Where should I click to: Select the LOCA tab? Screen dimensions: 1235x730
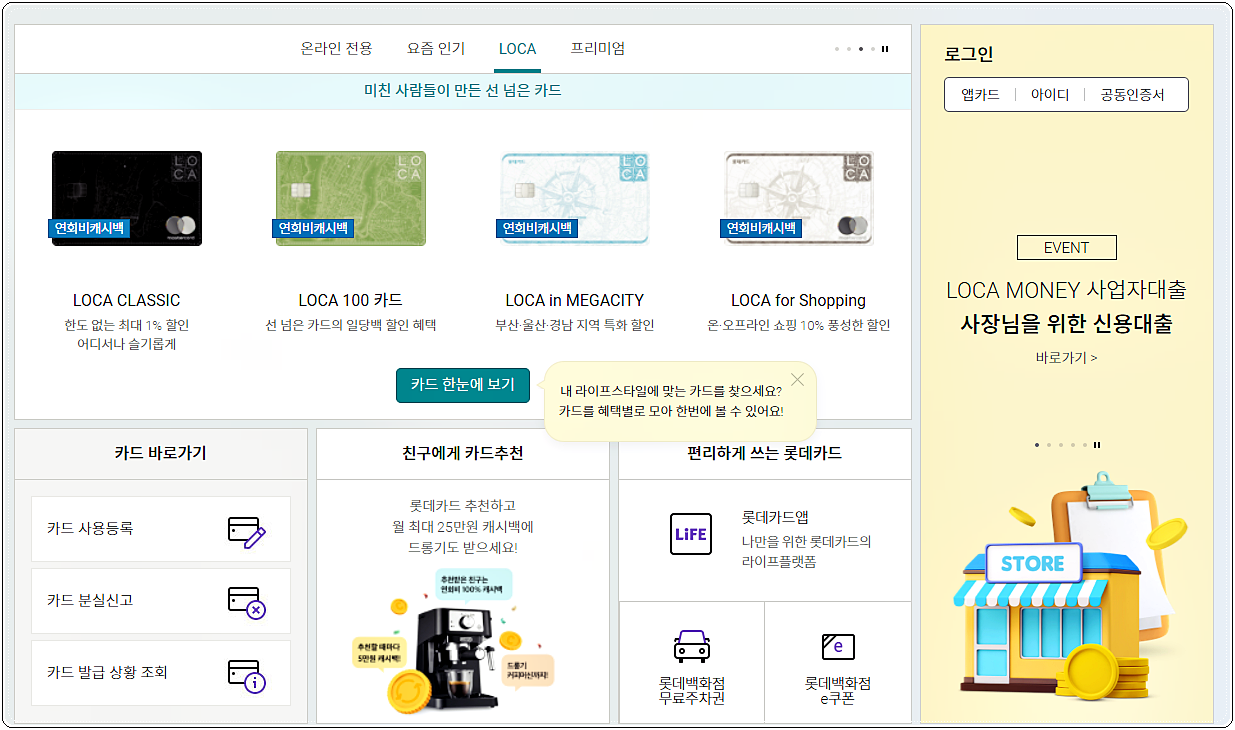point(517,48)
